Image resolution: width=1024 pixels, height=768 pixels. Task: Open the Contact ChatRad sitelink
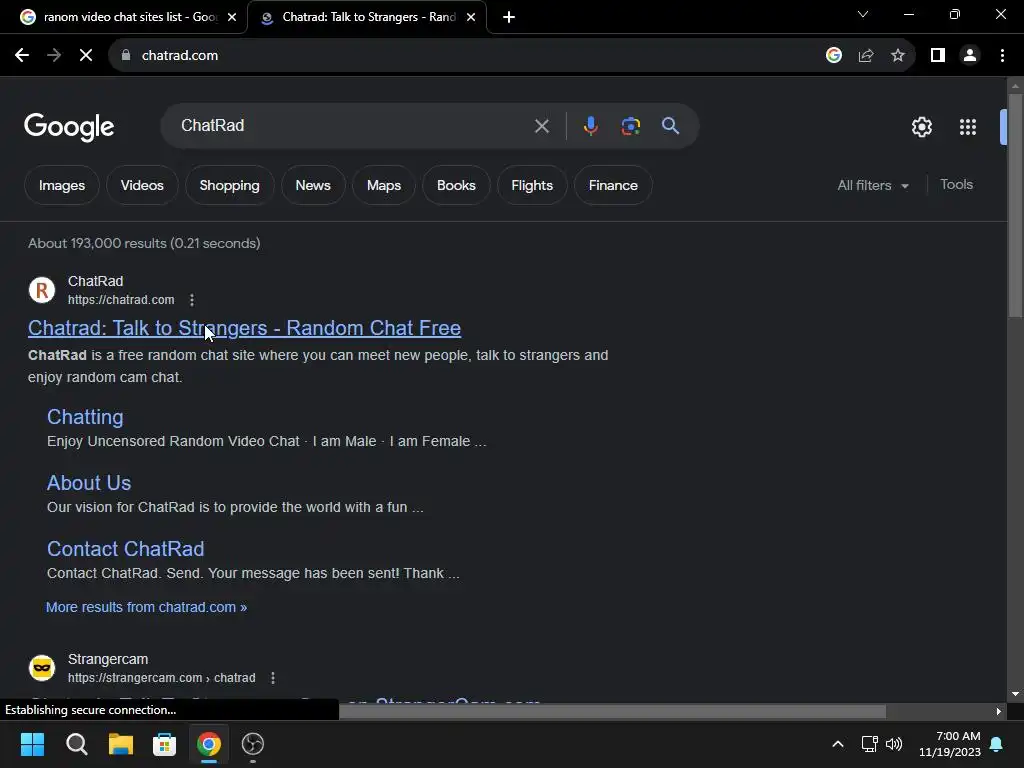point(125,549)
